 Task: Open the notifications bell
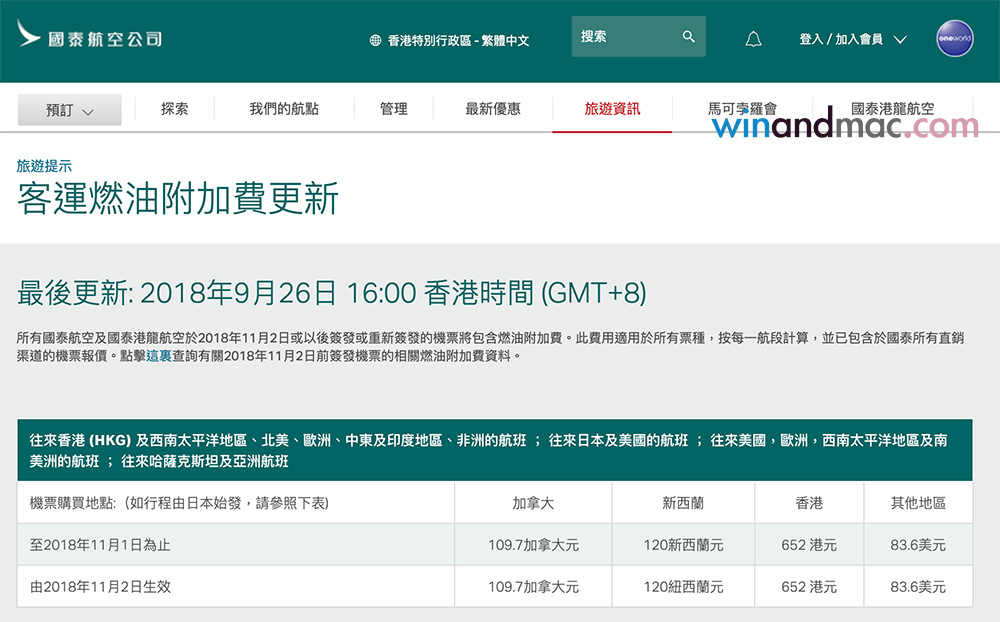753,40
